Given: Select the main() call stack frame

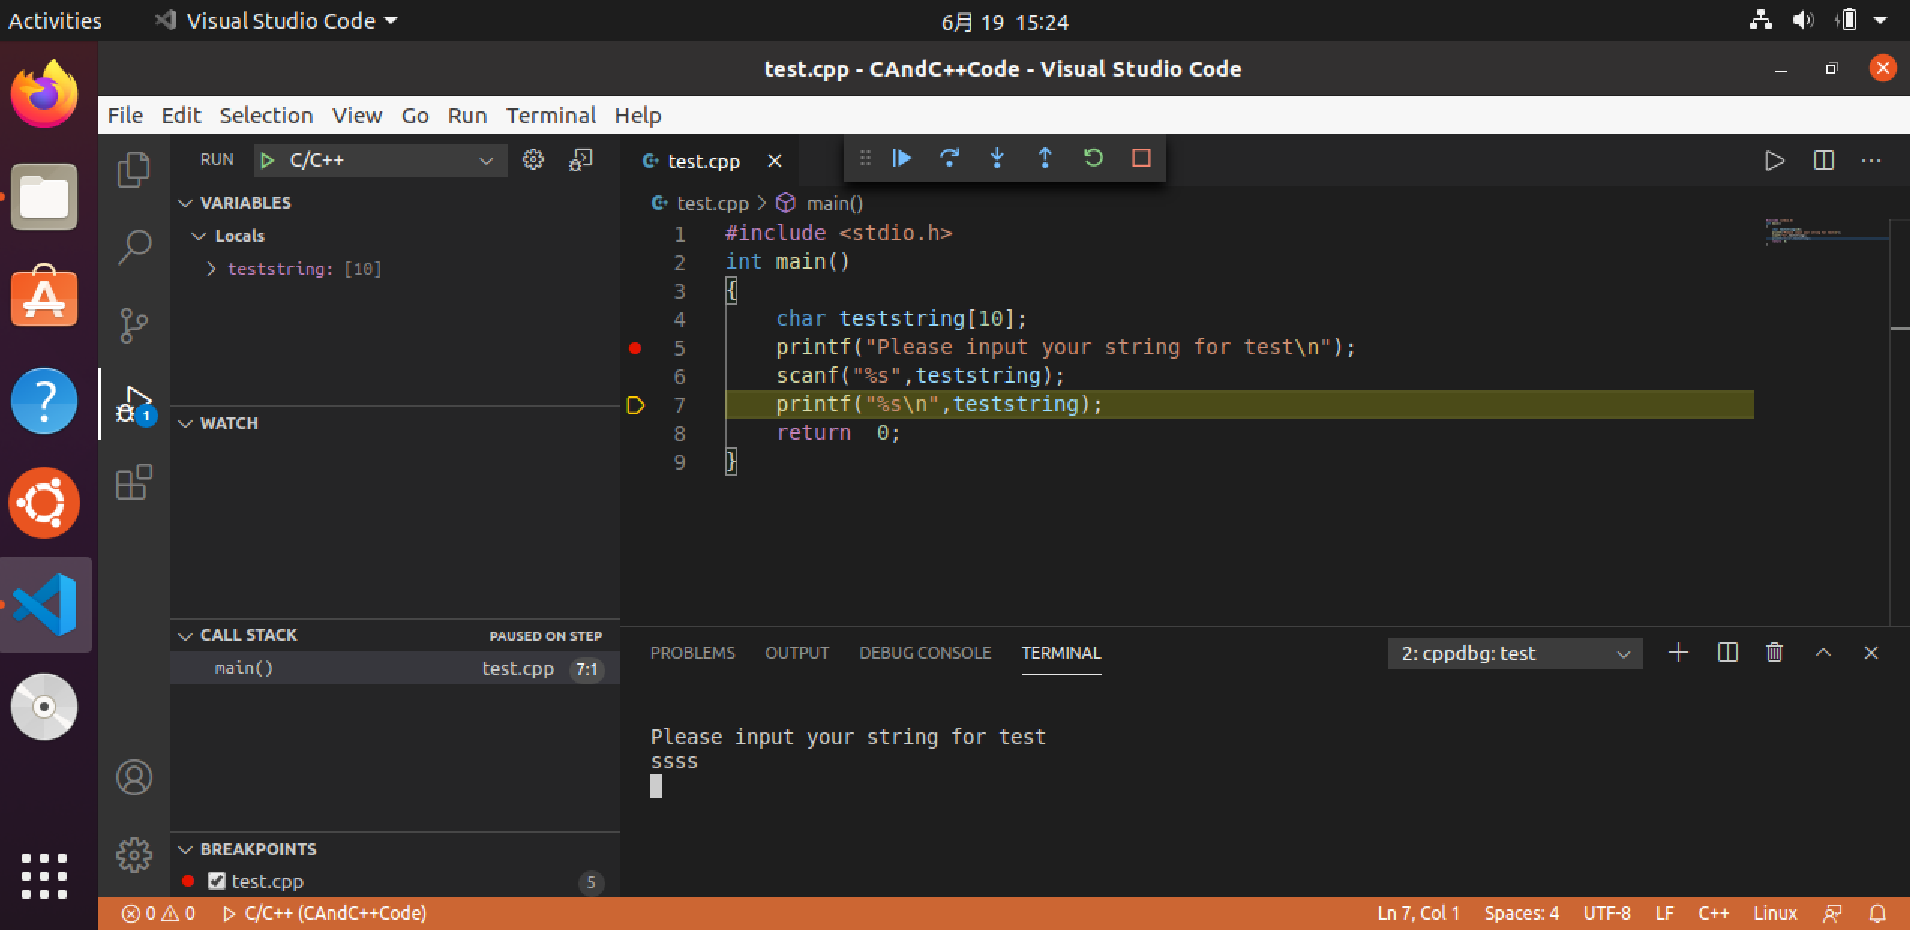Looking at the screenshot, I should pyautogui.click(x=395, y=668).
